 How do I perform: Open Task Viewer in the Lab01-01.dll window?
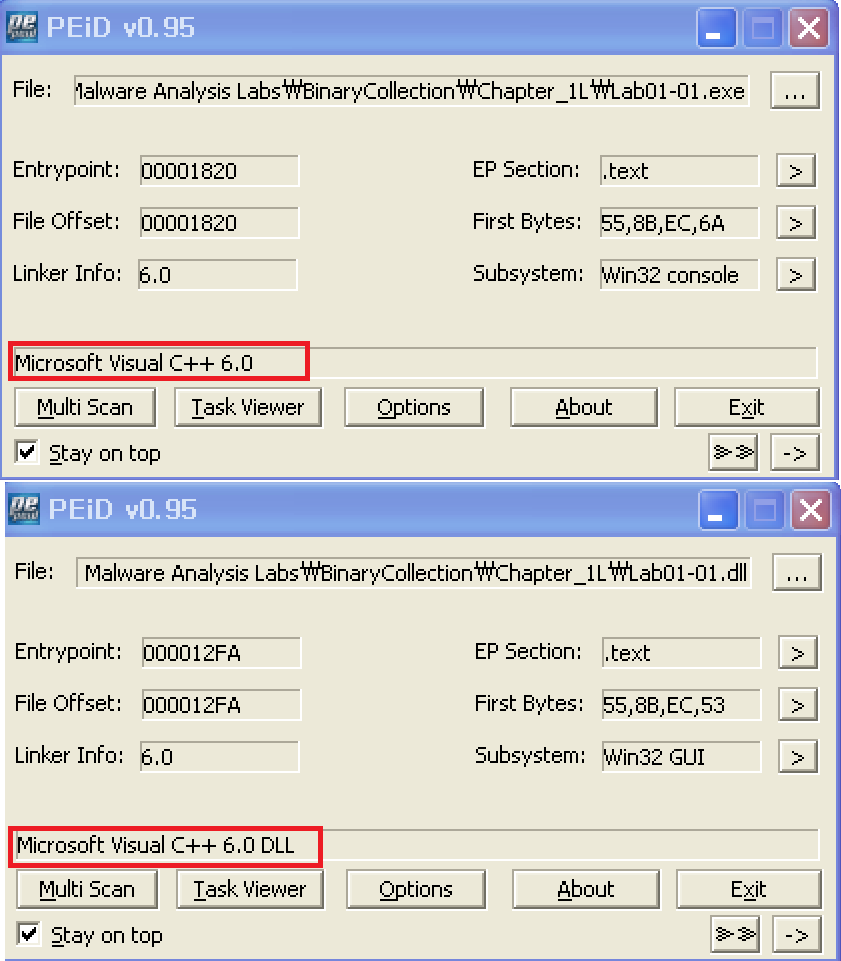[249, 889]
